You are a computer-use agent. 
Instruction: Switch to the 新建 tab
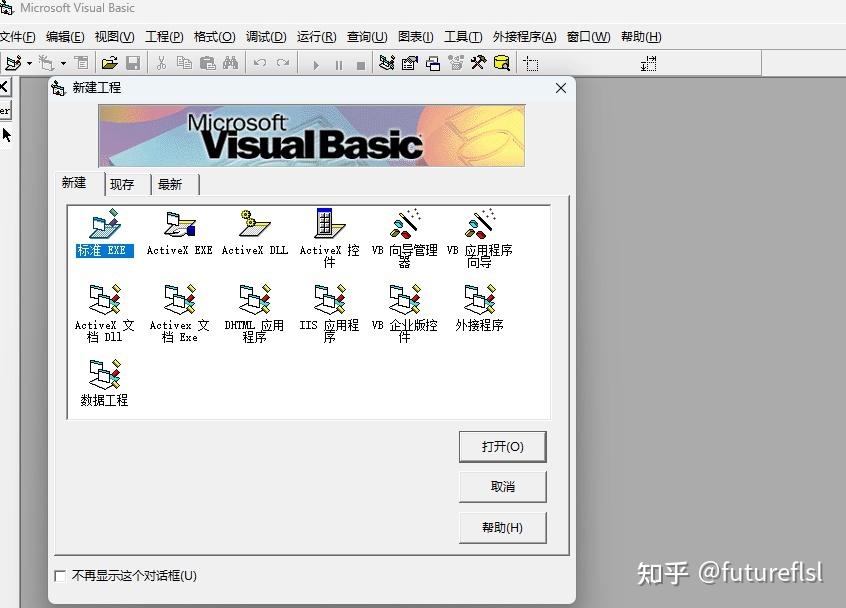point(74,183)
